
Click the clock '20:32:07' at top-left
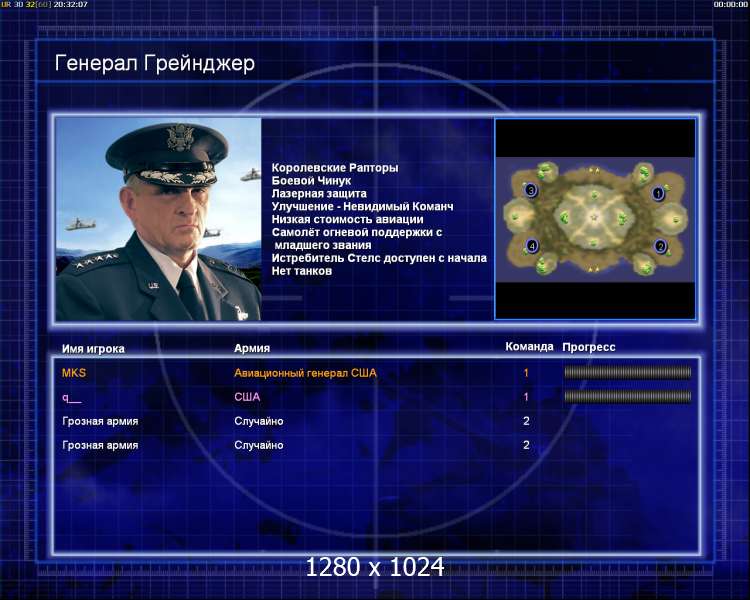[x=70, y=4]
